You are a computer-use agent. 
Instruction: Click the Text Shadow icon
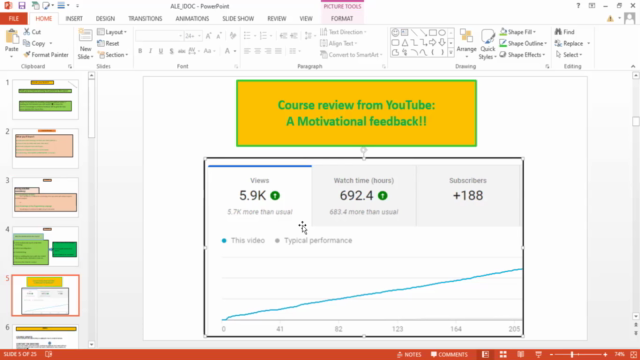tap(171, 51)
